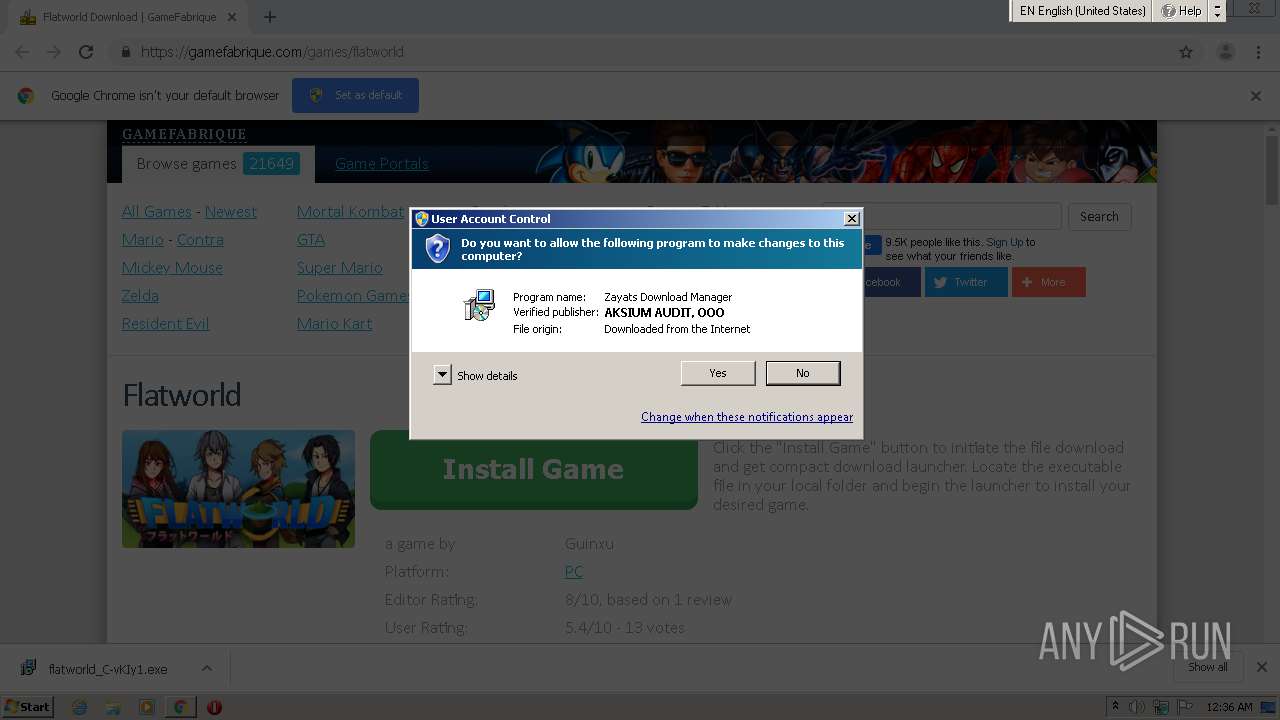
Task: Click the address bar URL field
Action: 640,52
